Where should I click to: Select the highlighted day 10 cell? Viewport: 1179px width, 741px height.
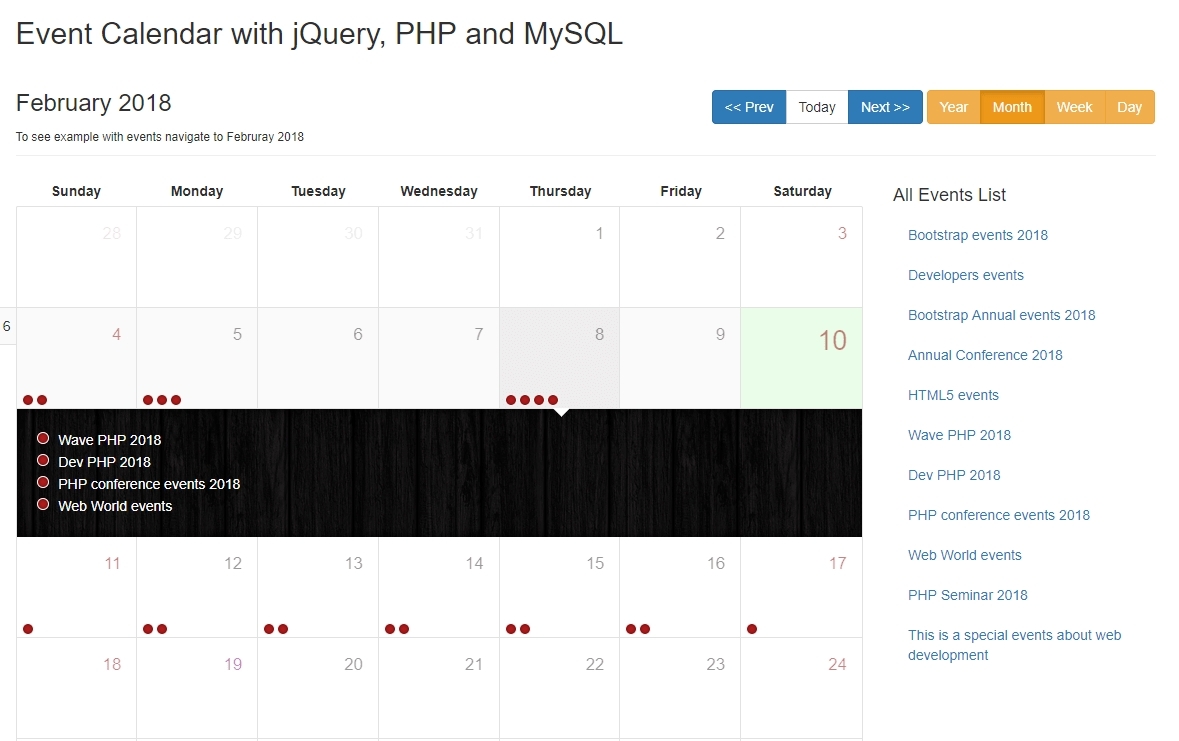tap(802, 358)
